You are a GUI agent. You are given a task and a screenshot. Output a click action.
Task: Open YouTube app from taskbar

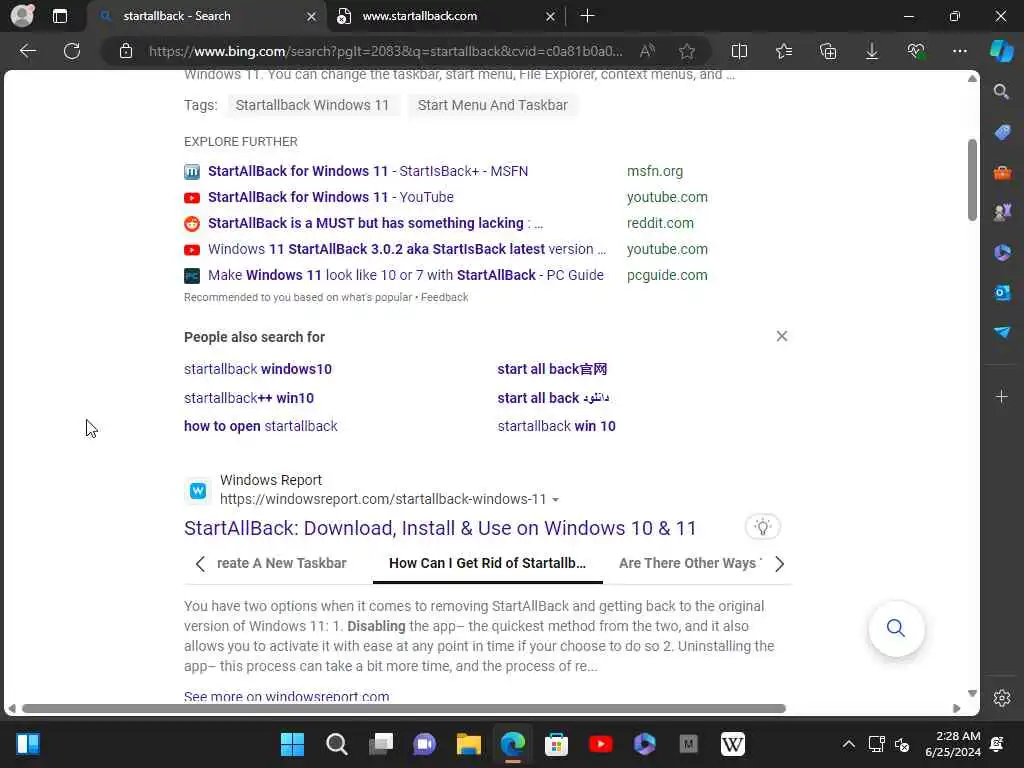pyautogui.click(x=600, y=744)
